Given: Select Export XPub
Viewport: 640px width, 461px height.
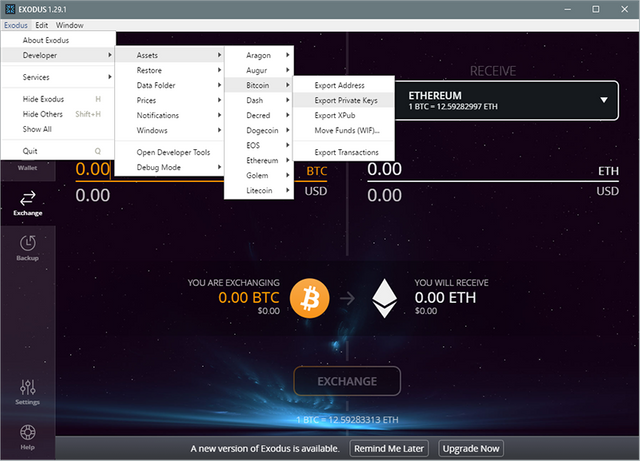Looking at the screenshot, I should 343,116.
